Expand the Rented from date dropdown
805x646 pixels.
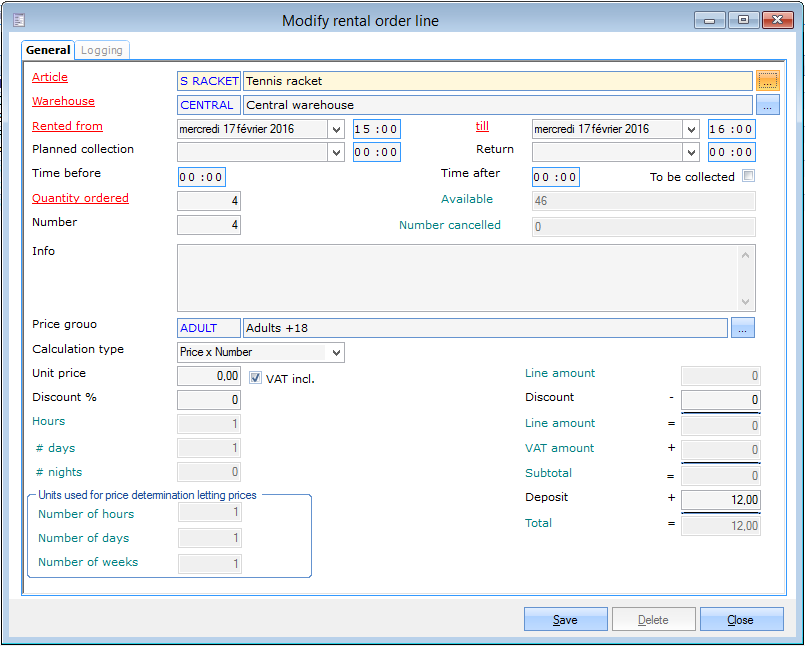pyautogui.click(x=335, y=129)
